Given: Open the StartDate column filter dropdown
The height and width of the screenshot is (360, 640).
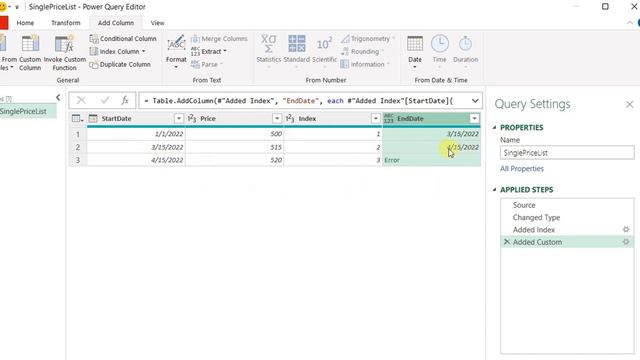Looking at the screenshot, I should [x=179, y=118].
